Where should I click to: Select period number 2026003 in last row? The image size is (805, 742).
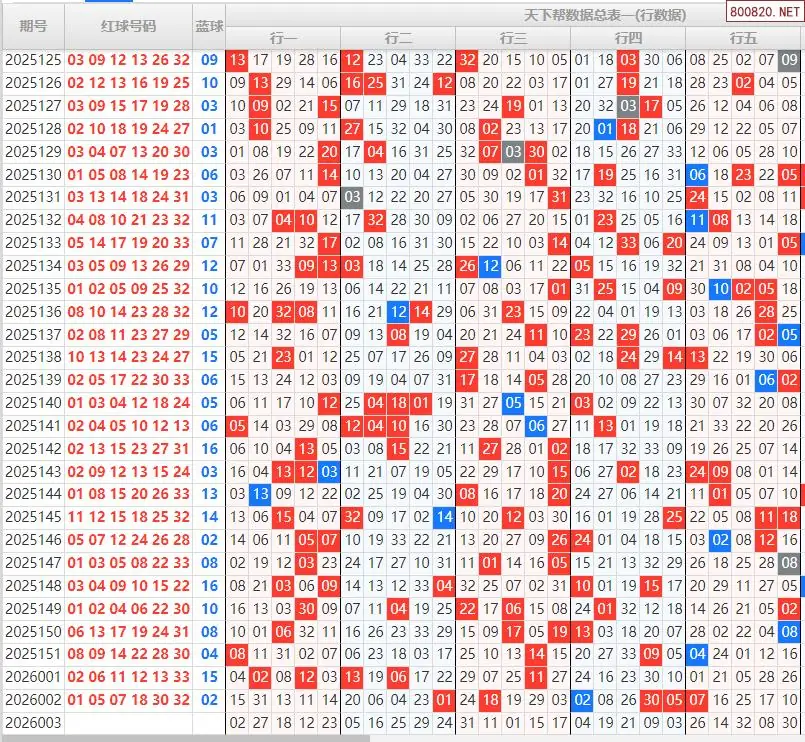coord(33,722)
